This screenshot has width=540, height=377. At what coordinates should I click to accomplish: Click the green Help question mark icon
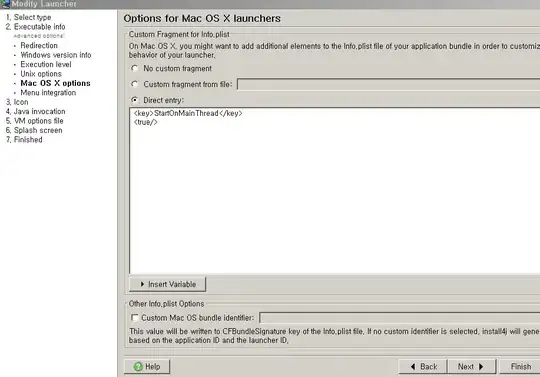(x=138, y=367)
